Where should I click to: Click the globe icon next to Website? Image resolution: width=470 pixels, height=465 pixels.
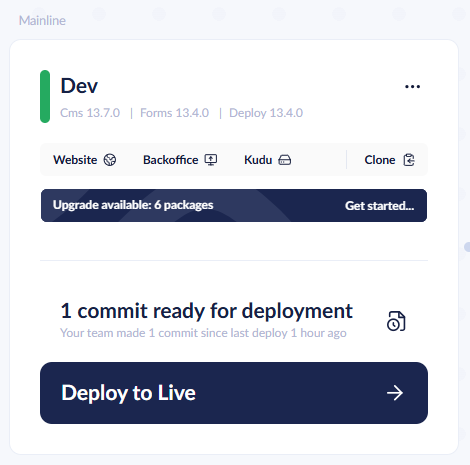(110, 160)
